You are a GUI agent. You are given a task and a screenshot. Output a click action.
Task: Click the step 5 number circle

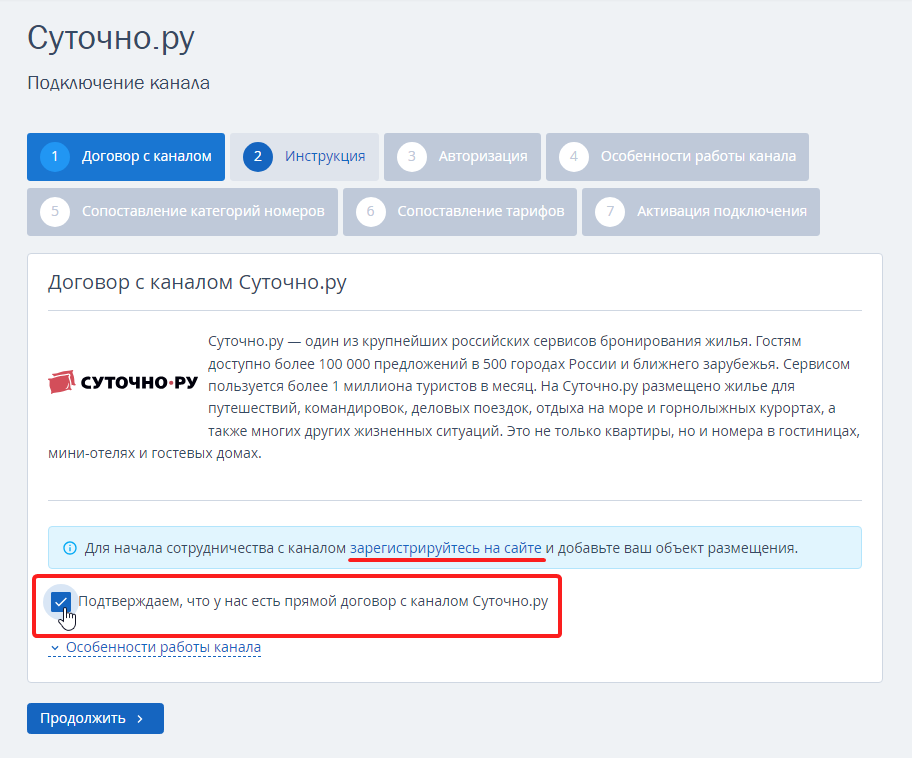coord(55,211)
